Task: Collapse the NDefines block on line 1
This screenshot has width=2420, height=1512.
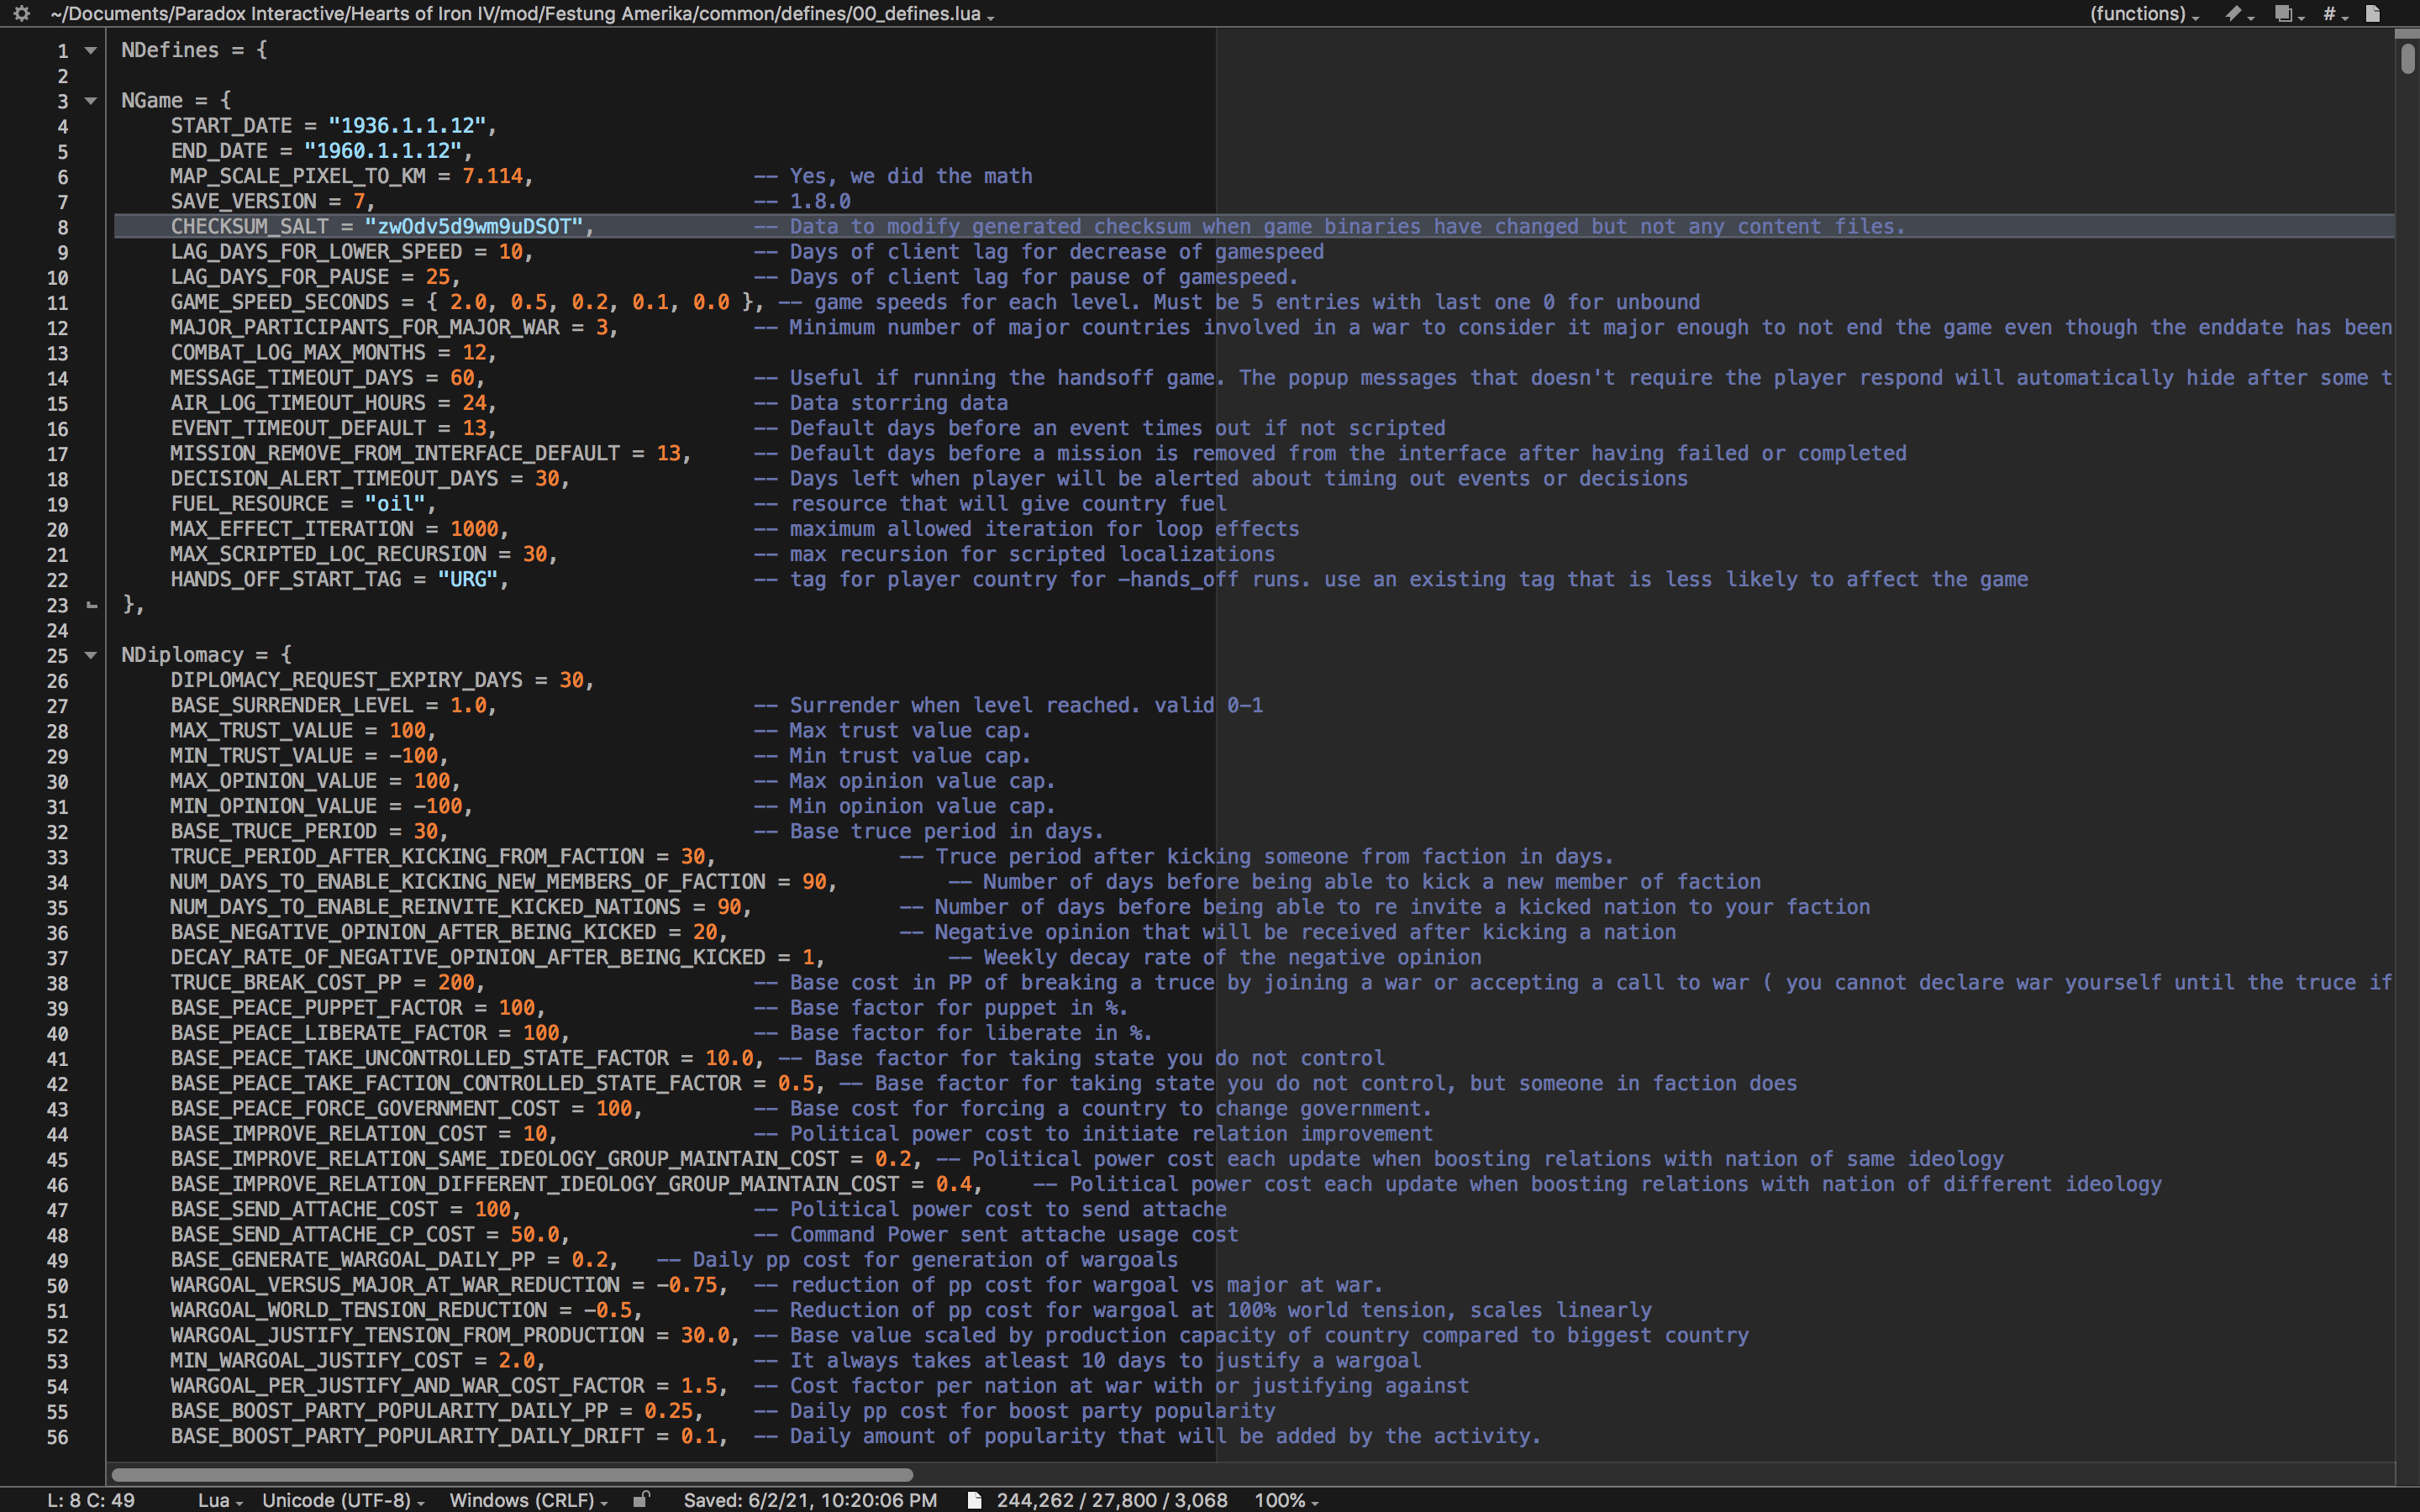Action: coord(90,50)
